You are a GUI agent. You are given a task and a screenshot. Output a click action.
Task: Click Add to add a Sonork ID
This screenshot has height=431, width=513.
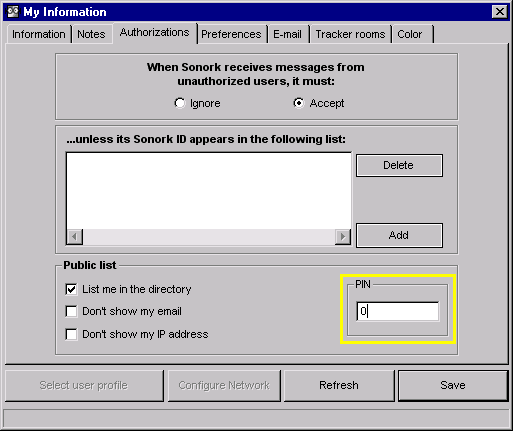399,235
